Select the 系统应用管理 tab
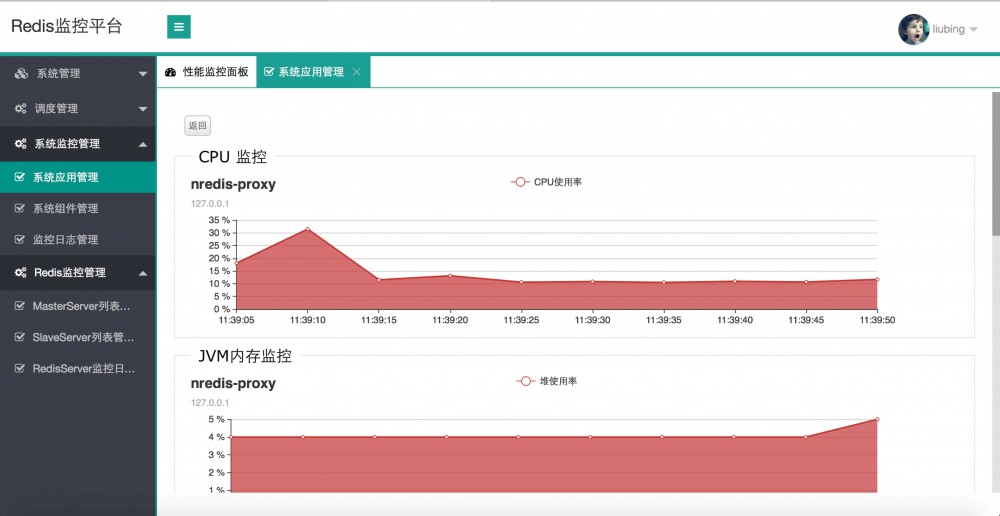 311,72
